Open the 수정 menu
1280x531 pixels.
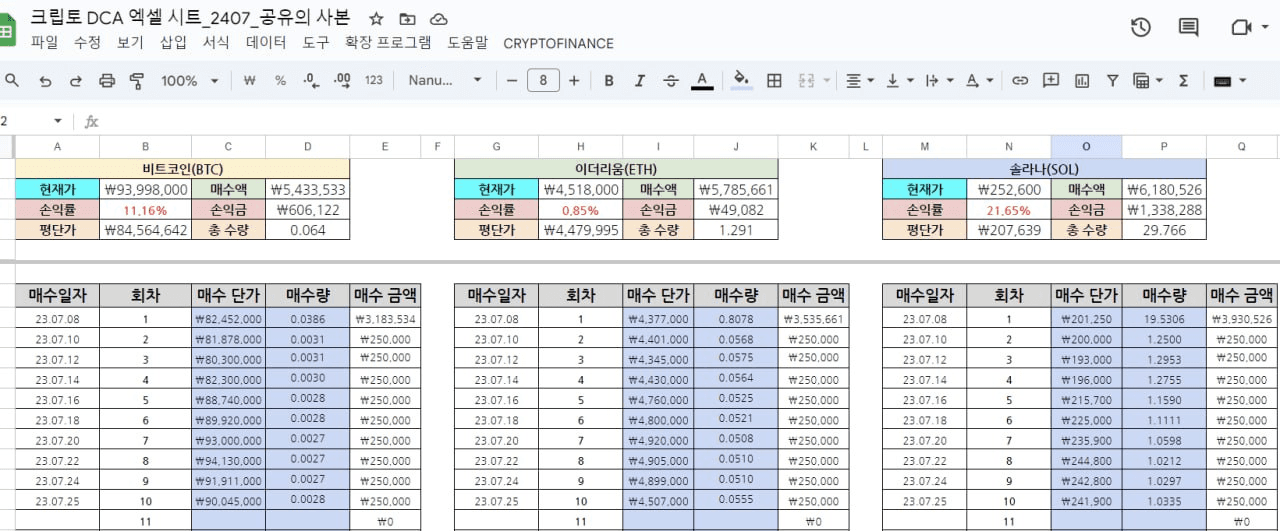(87, 43)
